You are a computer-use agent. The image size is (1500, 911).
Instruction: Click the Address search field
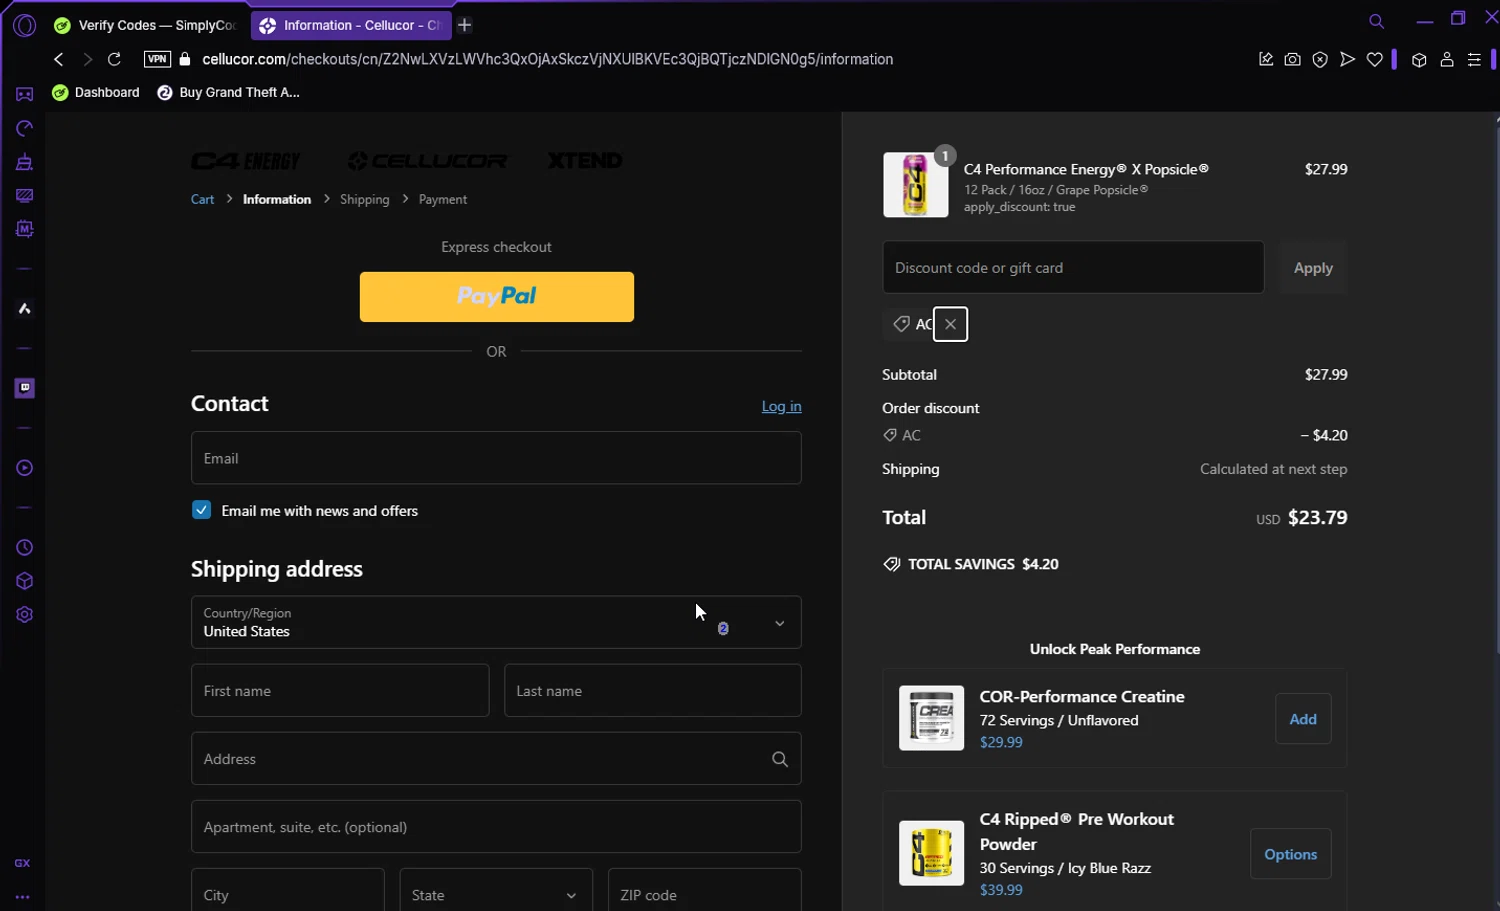coord(496,759)
